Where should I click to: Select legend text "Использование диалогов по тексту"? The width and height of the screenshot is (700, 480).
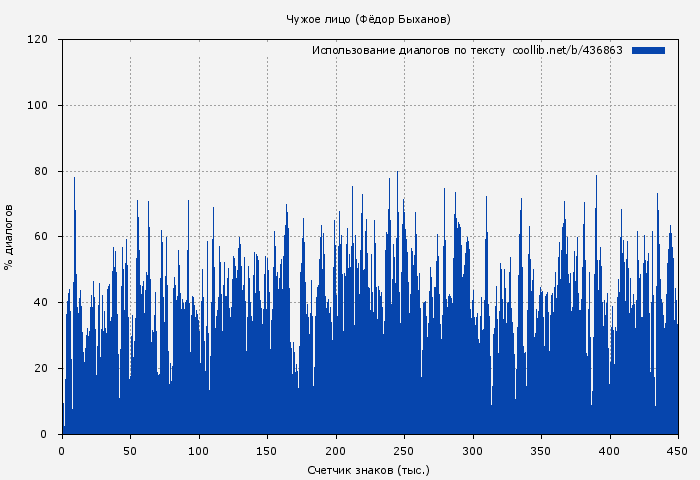pos(408,50)
